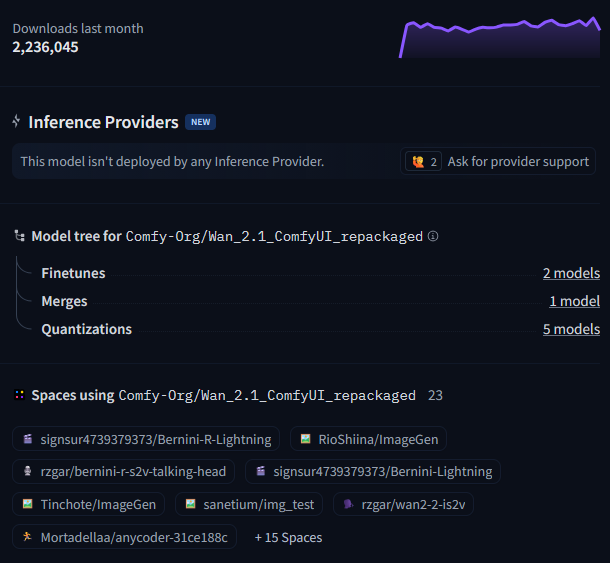Screen dimensions: 610x563
Task: Select the Finetunes tree row label
Action: coord(73,273)
